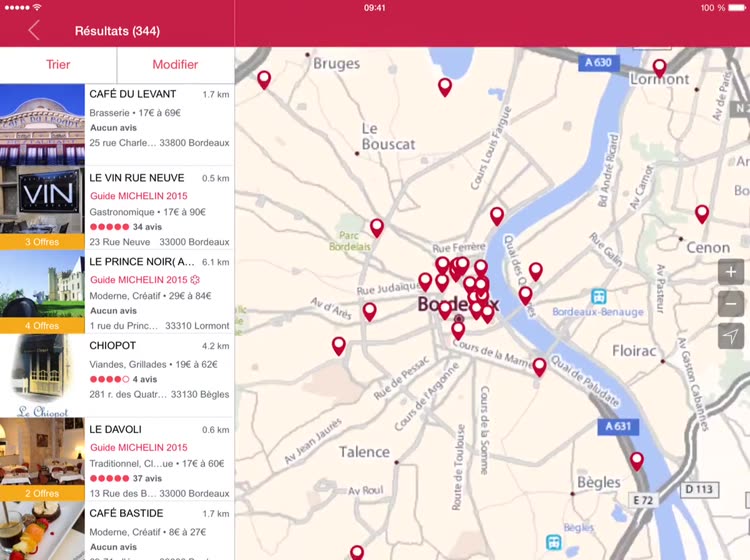Tap the Bordeaux-Benauge tram station icon
The height and width of the screenshot is (560, 750).
pyautogui.click(x=598, y=296)
